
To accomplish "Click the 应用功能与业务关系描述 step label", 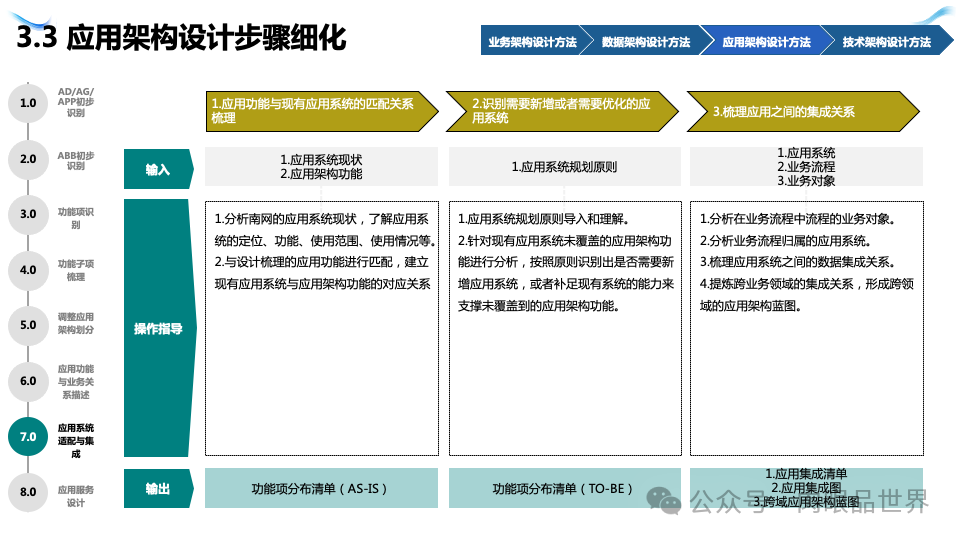I will click(x=76, y=381).
